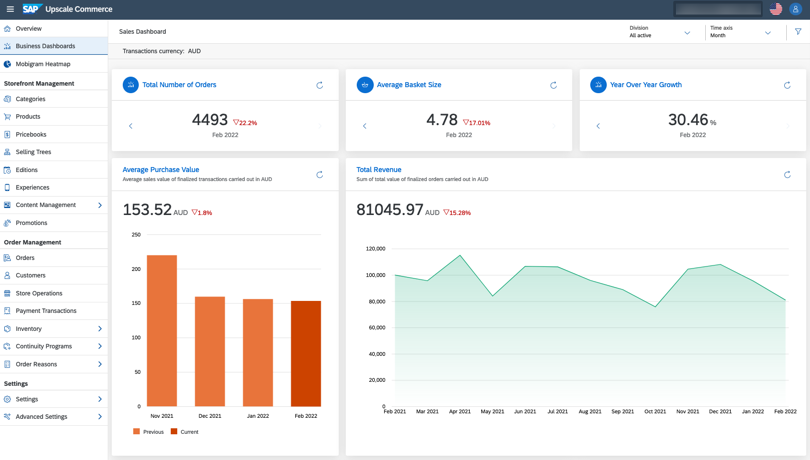
Task: Click the Dec 2021 bar in chart
Action: (x=210, y=351)
